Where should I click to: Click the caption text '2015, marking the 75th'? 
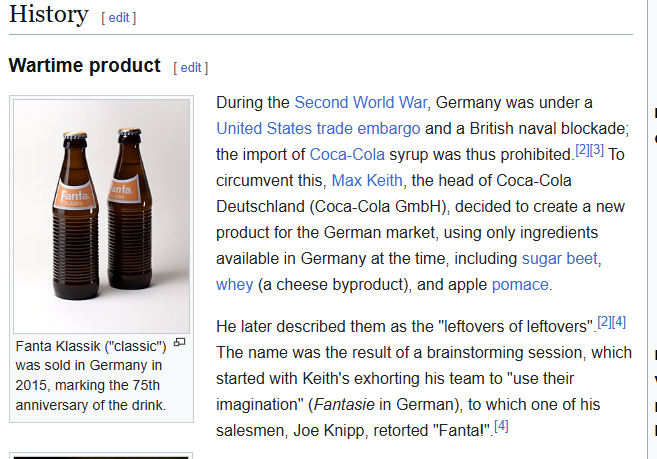coord(88,385)
